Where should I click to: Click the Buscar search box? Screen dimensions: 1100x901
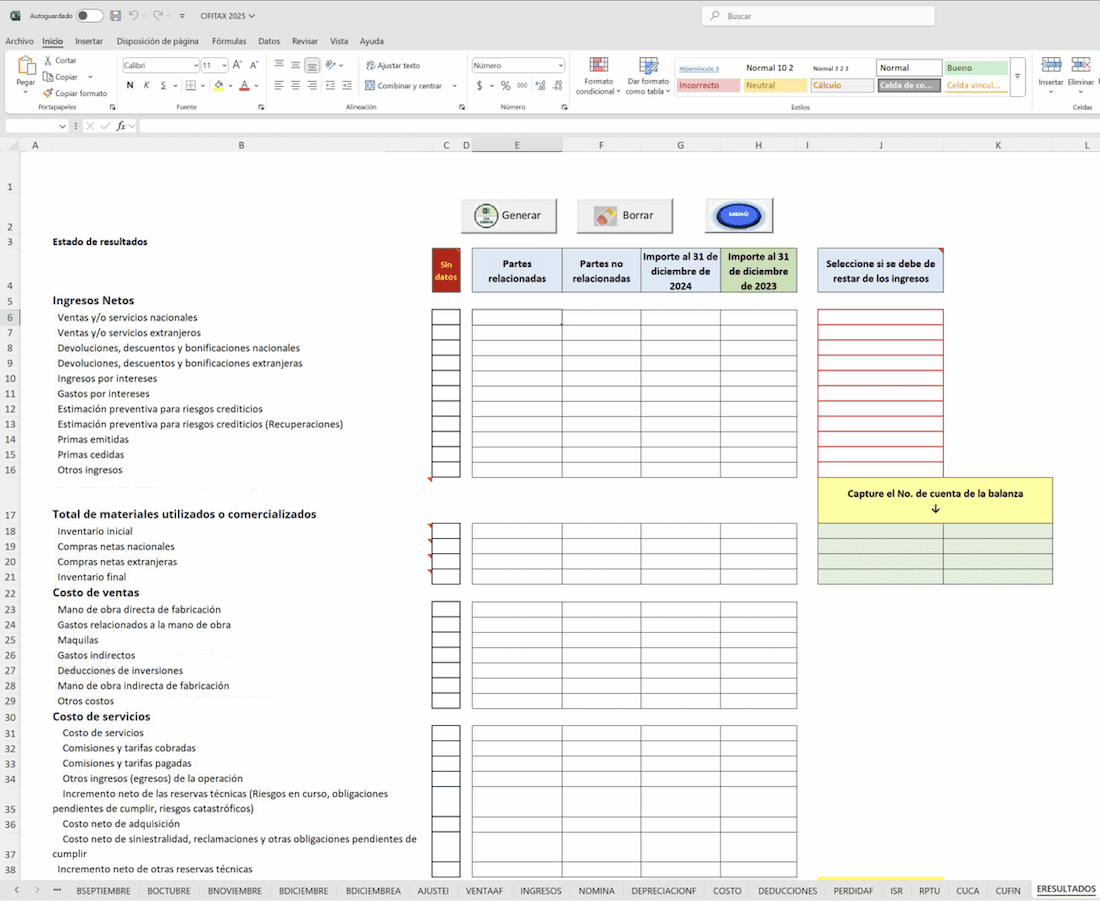818,16
